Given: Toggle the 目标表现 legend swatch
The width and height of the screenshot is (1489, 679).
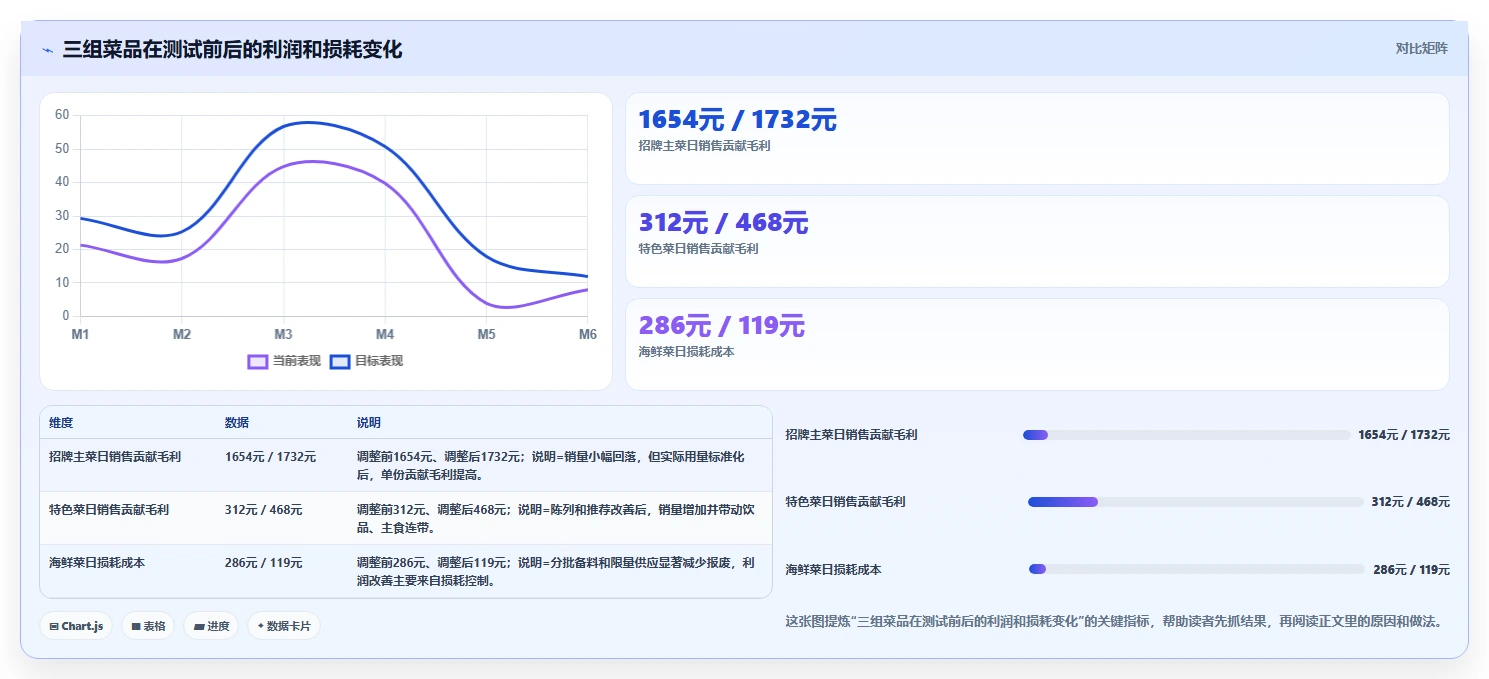Looking at the screenshot, I should tap(340, 361).
